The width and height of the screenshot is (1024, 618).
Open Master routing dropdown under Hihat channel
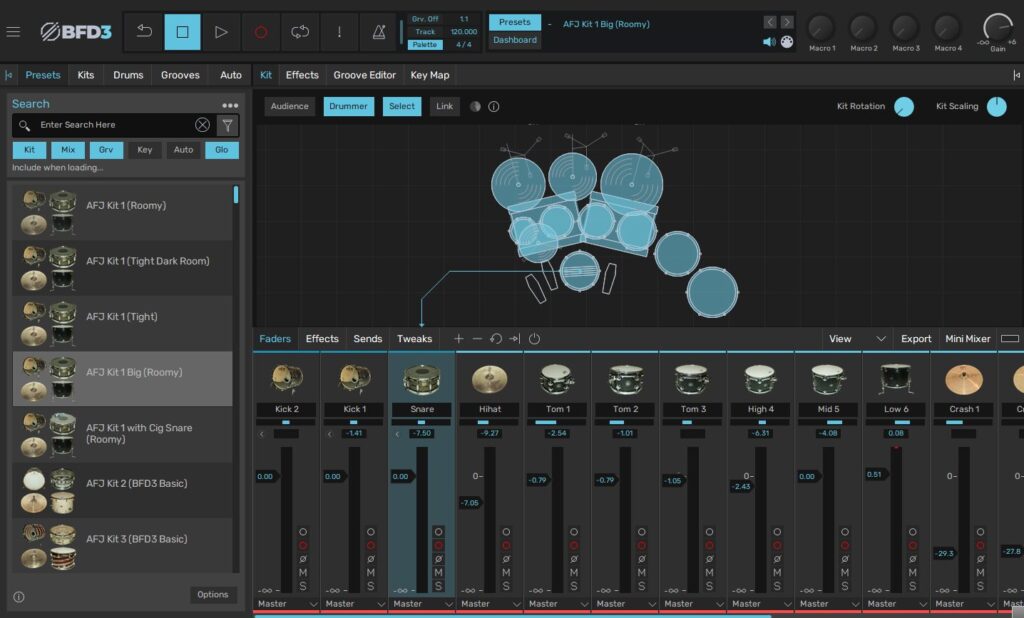pyautogui.click(x=490, y=604)
